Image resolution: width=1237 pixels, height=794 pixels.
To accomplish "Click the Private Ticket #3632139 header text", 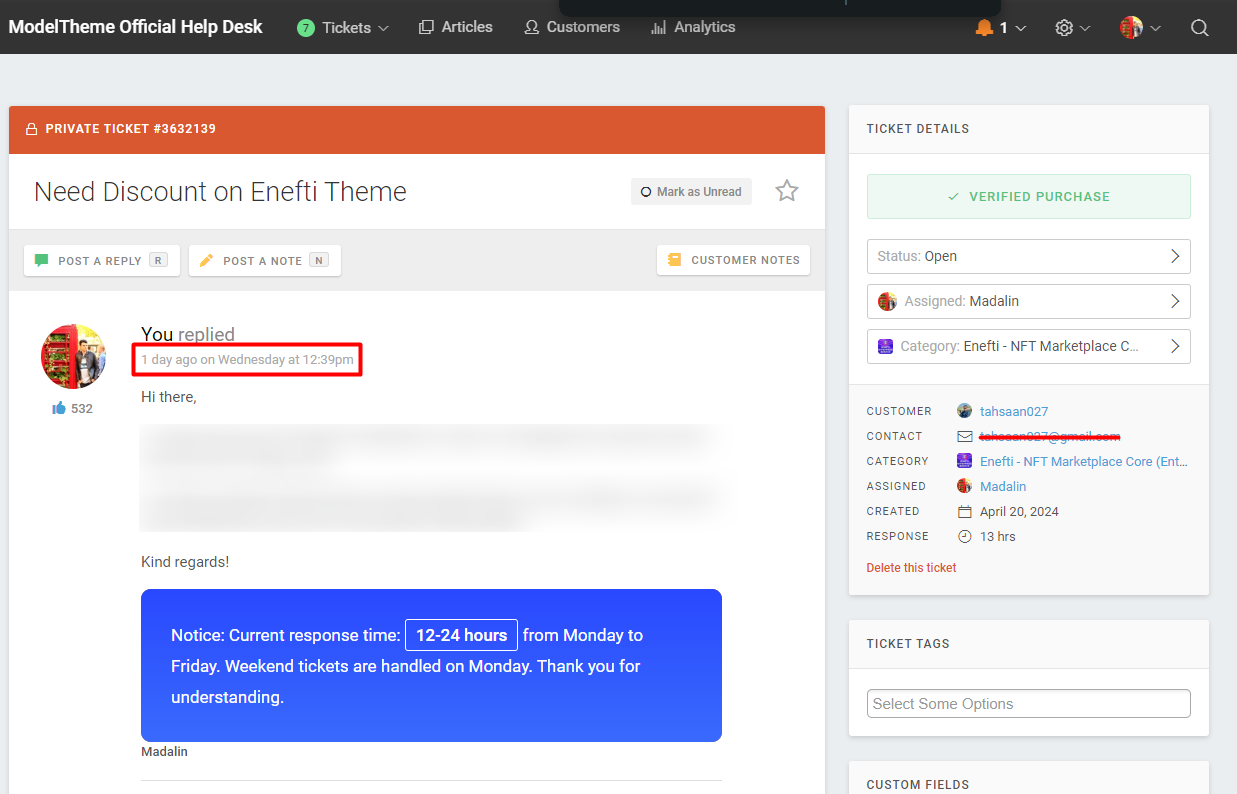I will pyautogui.click(x=131, y=129).
